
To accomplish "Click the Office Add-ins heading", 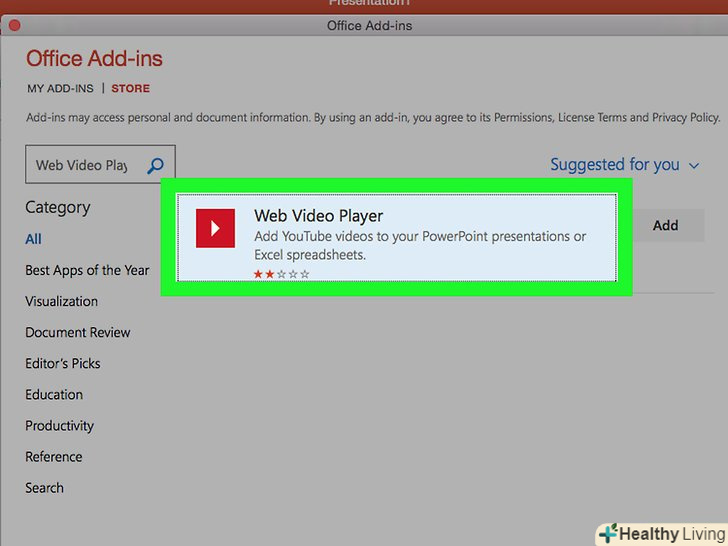I will coord(94,59).
